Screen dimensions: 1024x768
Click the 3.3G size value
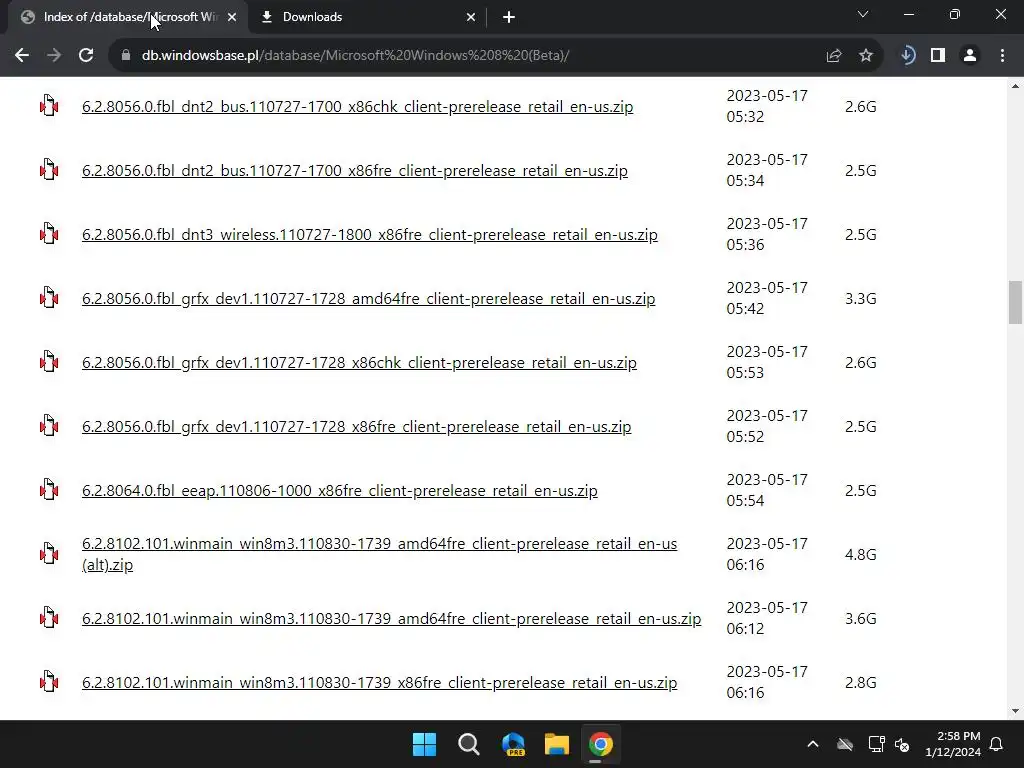pyautogui.click(x=860, y=298)
